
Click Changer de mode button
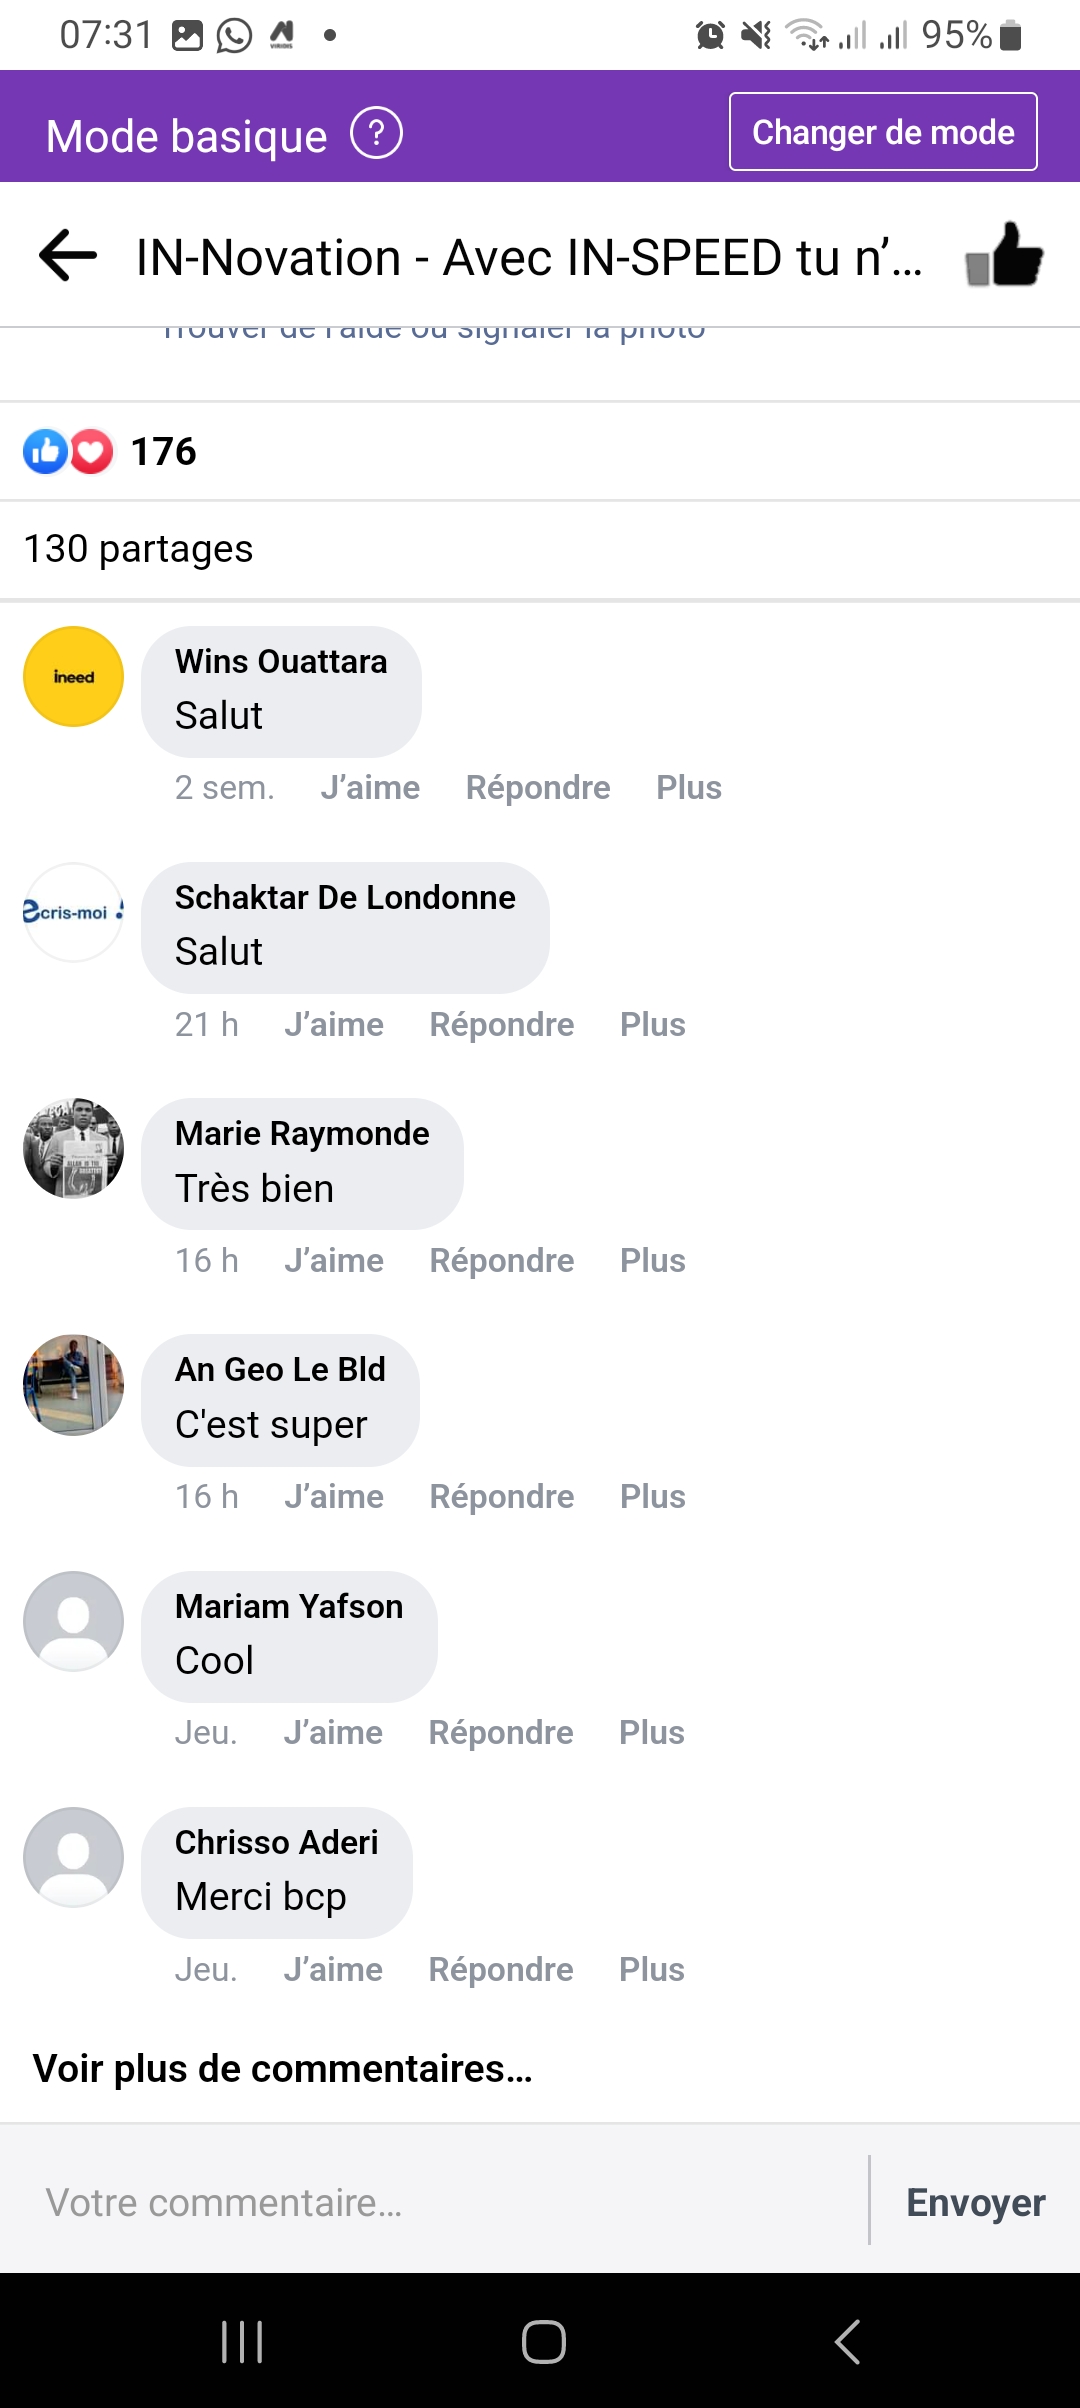pyautogui.click(x=883, y=132)
